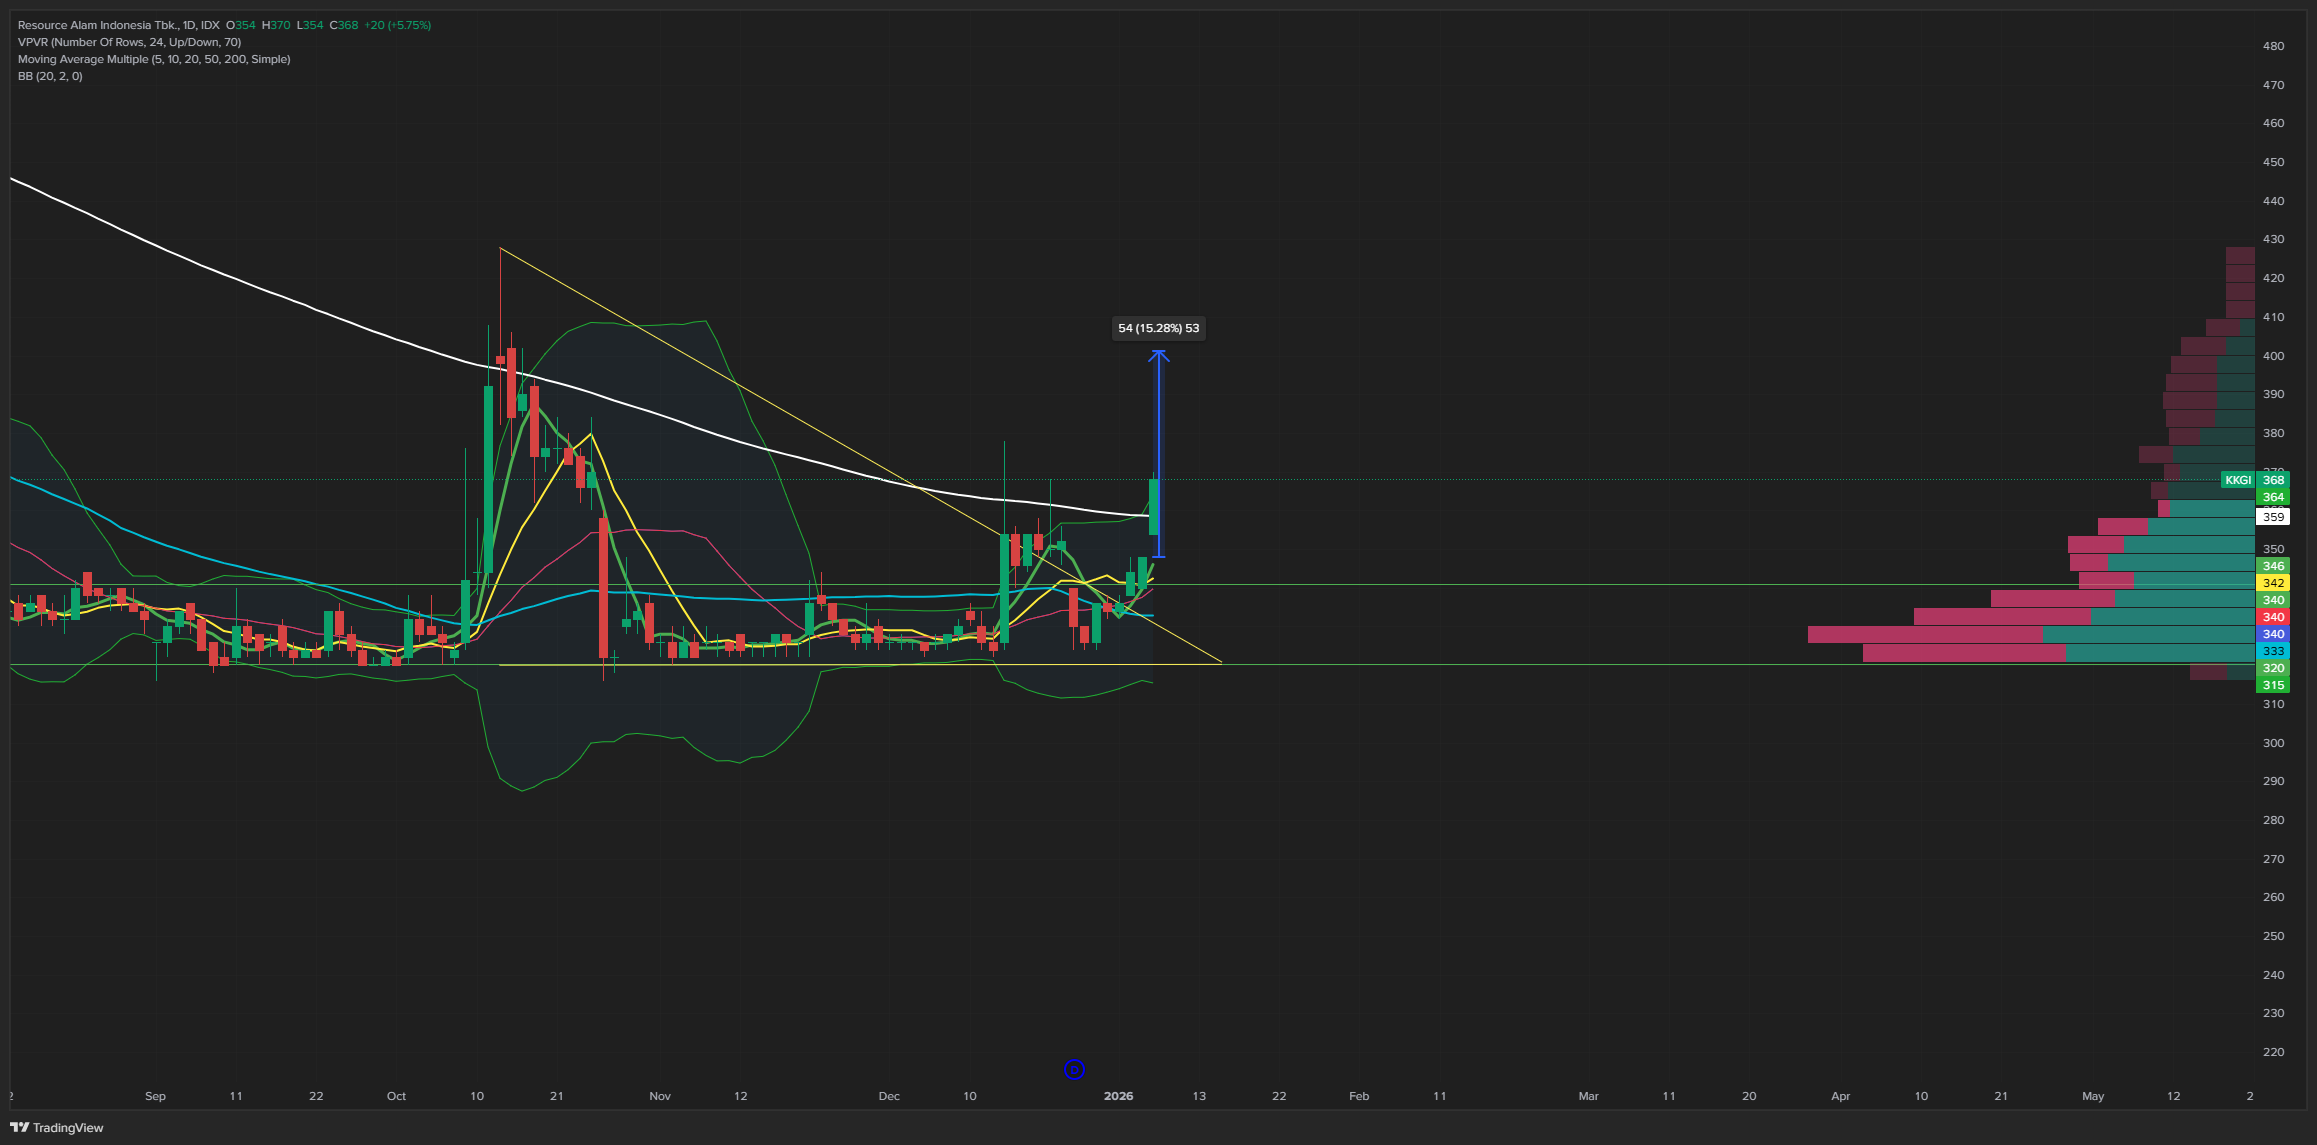Click the bright green 315 price label
Screen dimensions: 2317x1145
(x=2273, y=685)
